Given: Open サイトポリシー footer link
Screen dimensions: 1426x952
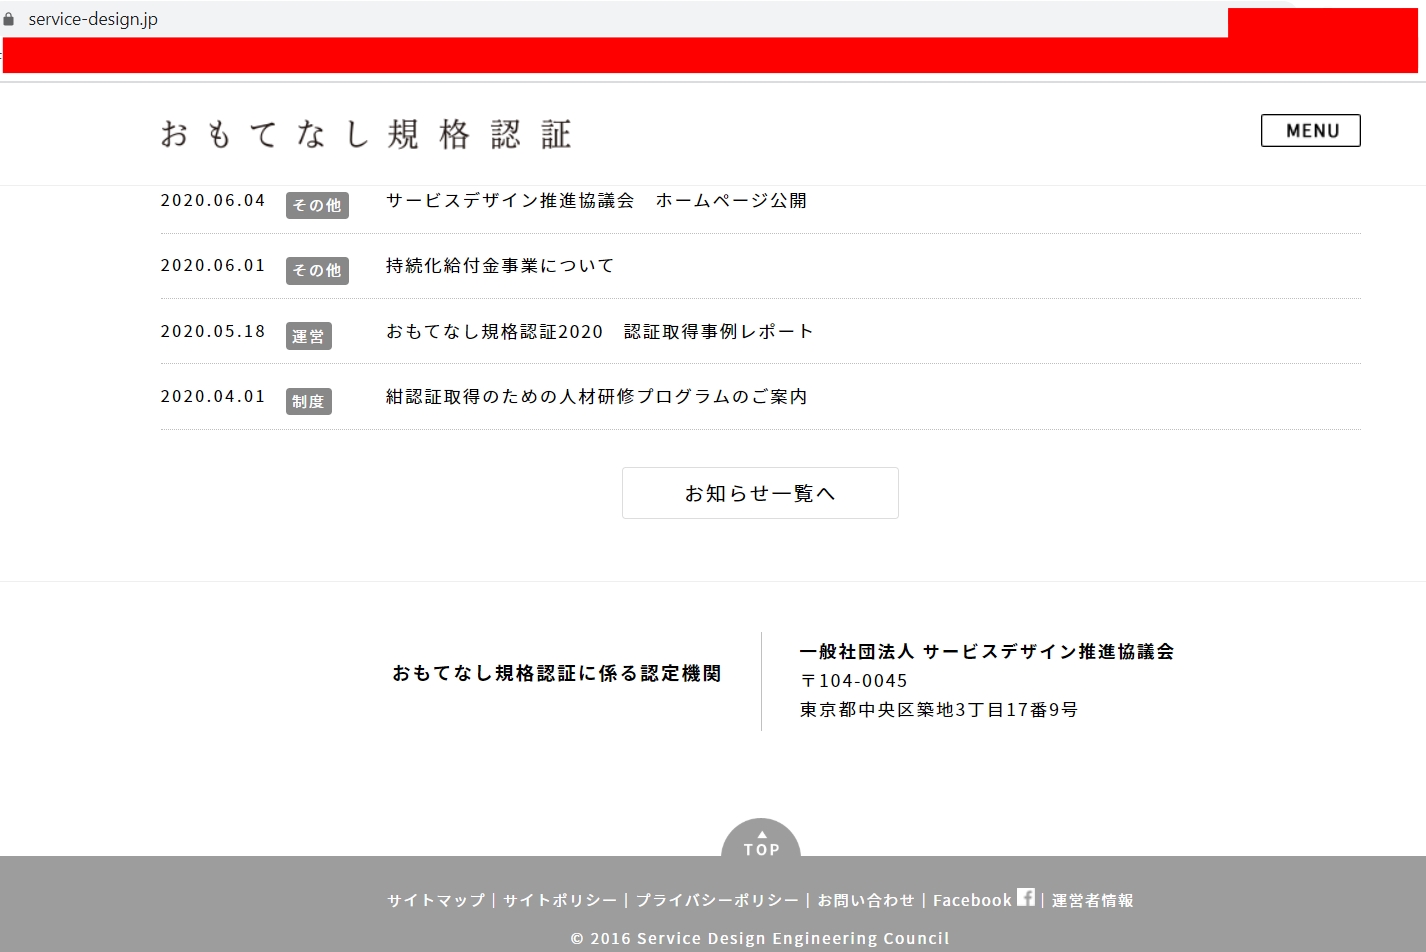Looking at the screenshot, I should click(x=560, y=900).
